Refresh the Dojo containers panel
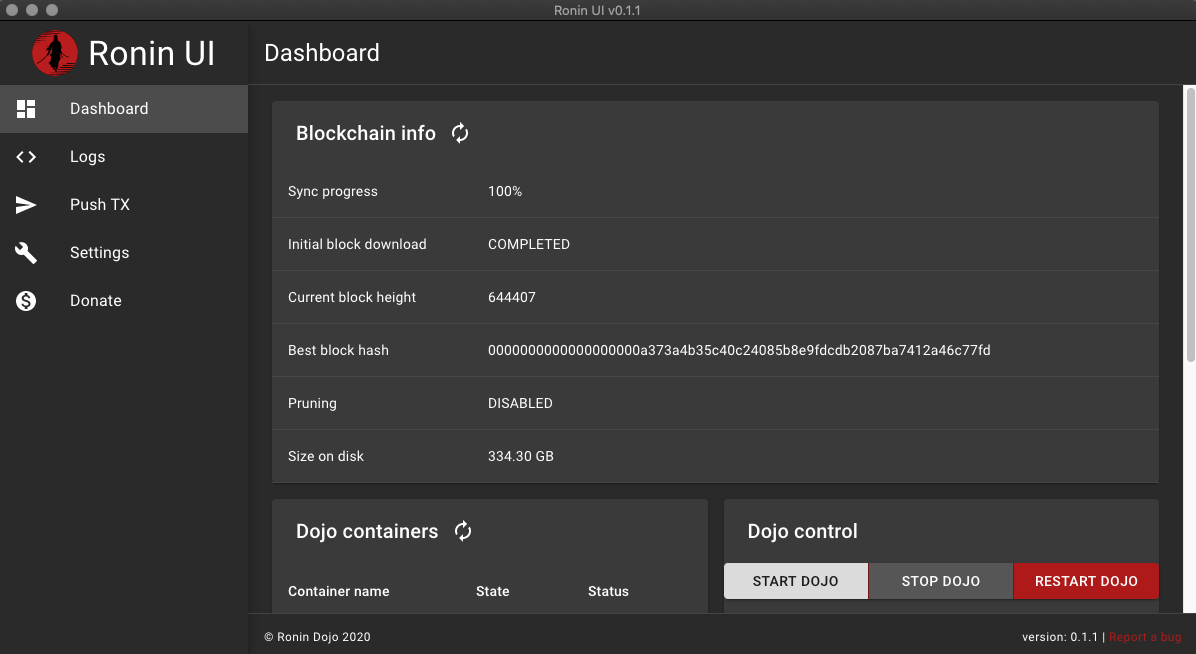1196x654 pixels. 463,531
